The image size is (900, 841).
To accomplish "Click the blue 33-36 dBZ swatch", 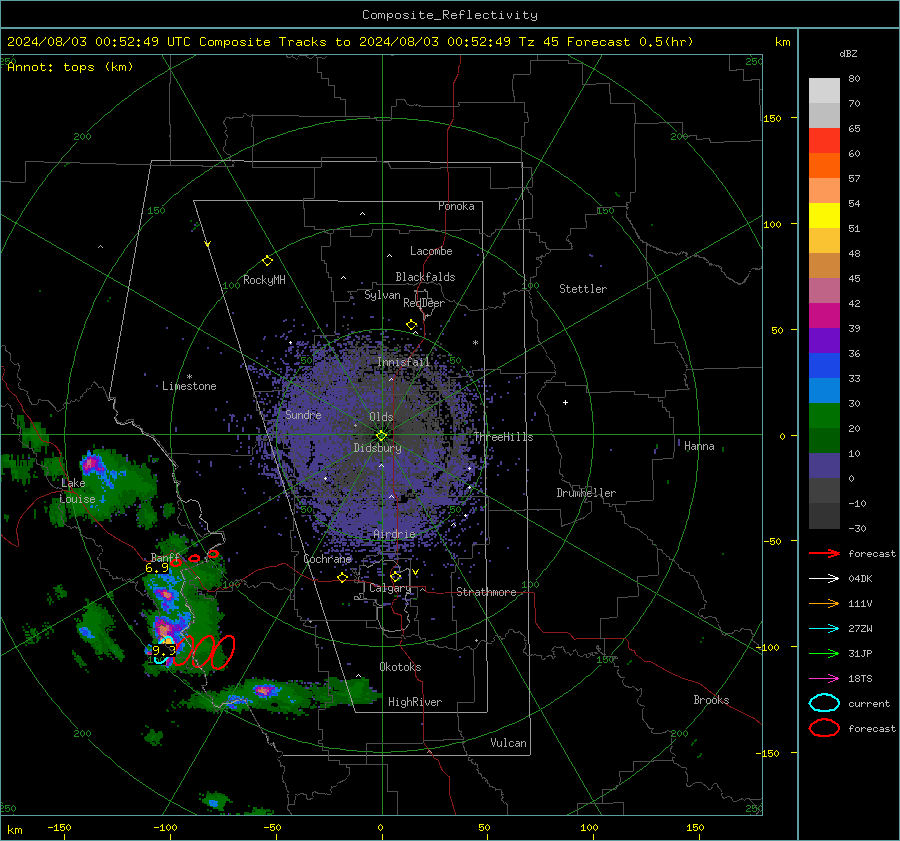I will click(824, 366).
